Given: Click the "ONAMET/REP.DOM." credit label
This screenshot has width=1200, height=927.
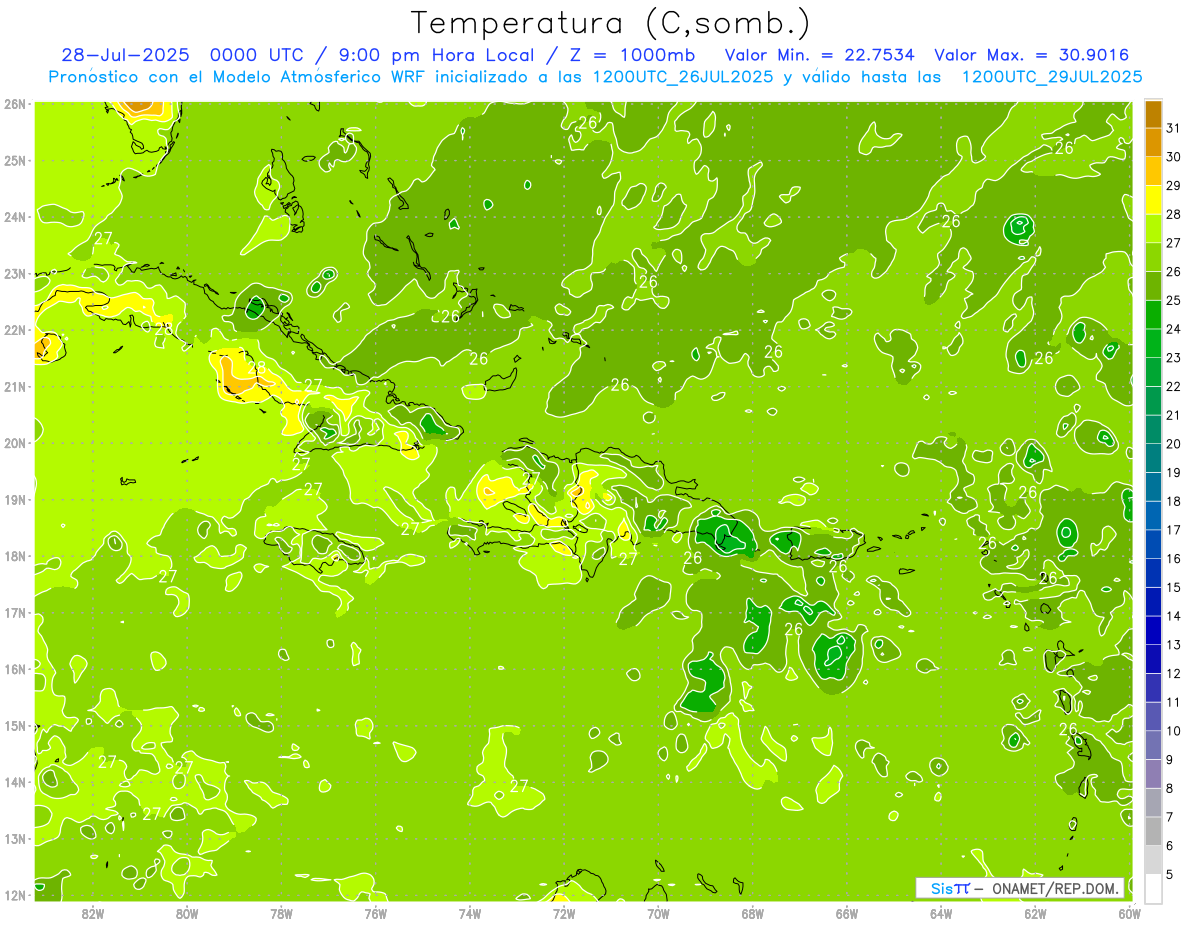Looking at the screenshot, I should pyautogui.click(x=1054, y=888).
